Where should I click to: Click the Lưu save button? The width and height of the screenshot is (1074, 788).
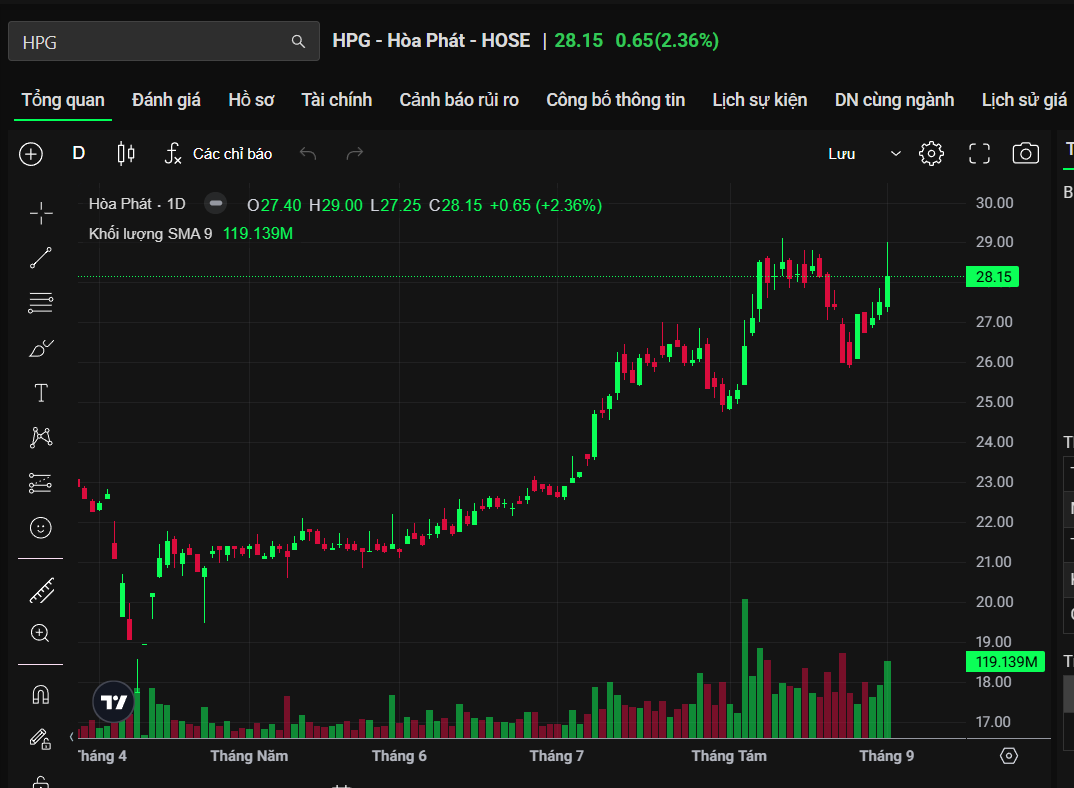click(842, 154)
